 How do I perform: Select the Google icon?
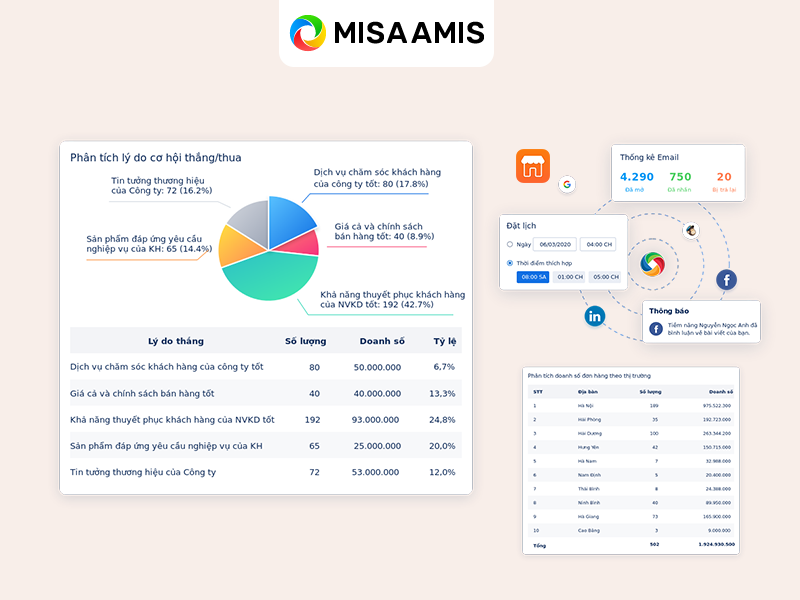pos(567,185)
